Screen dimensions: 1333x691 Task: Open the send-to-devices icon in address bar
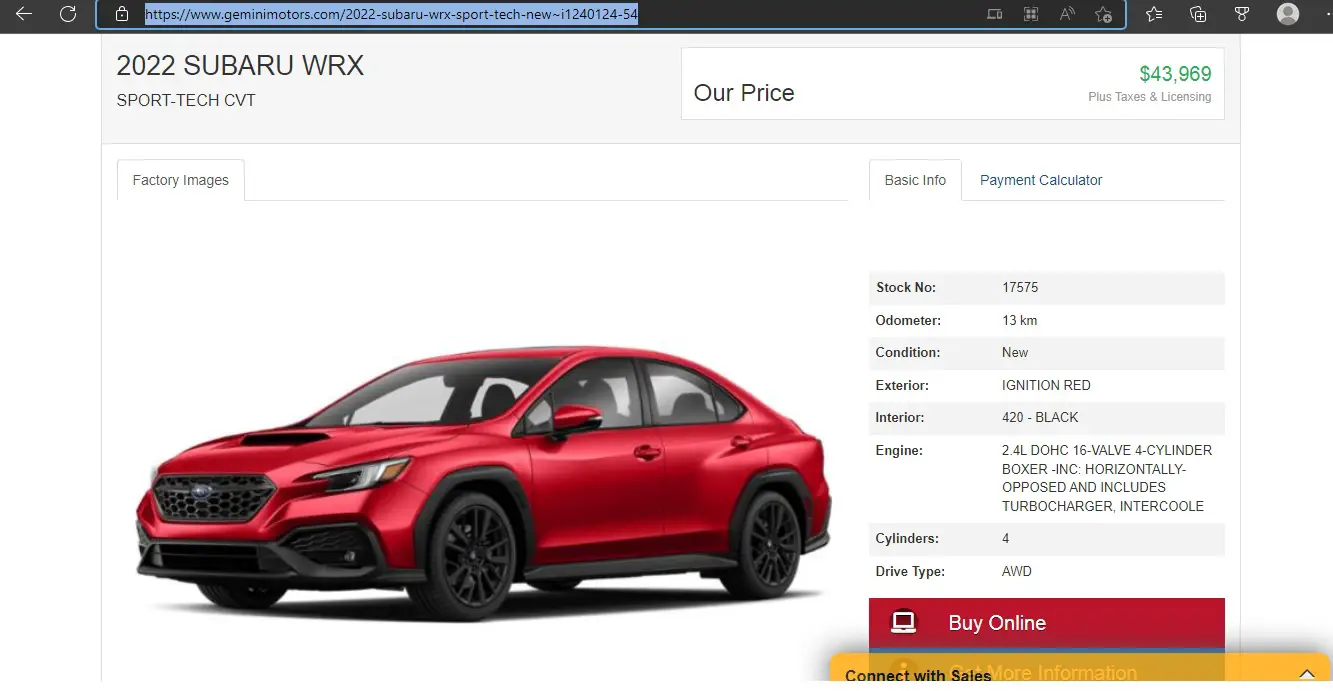994,14
